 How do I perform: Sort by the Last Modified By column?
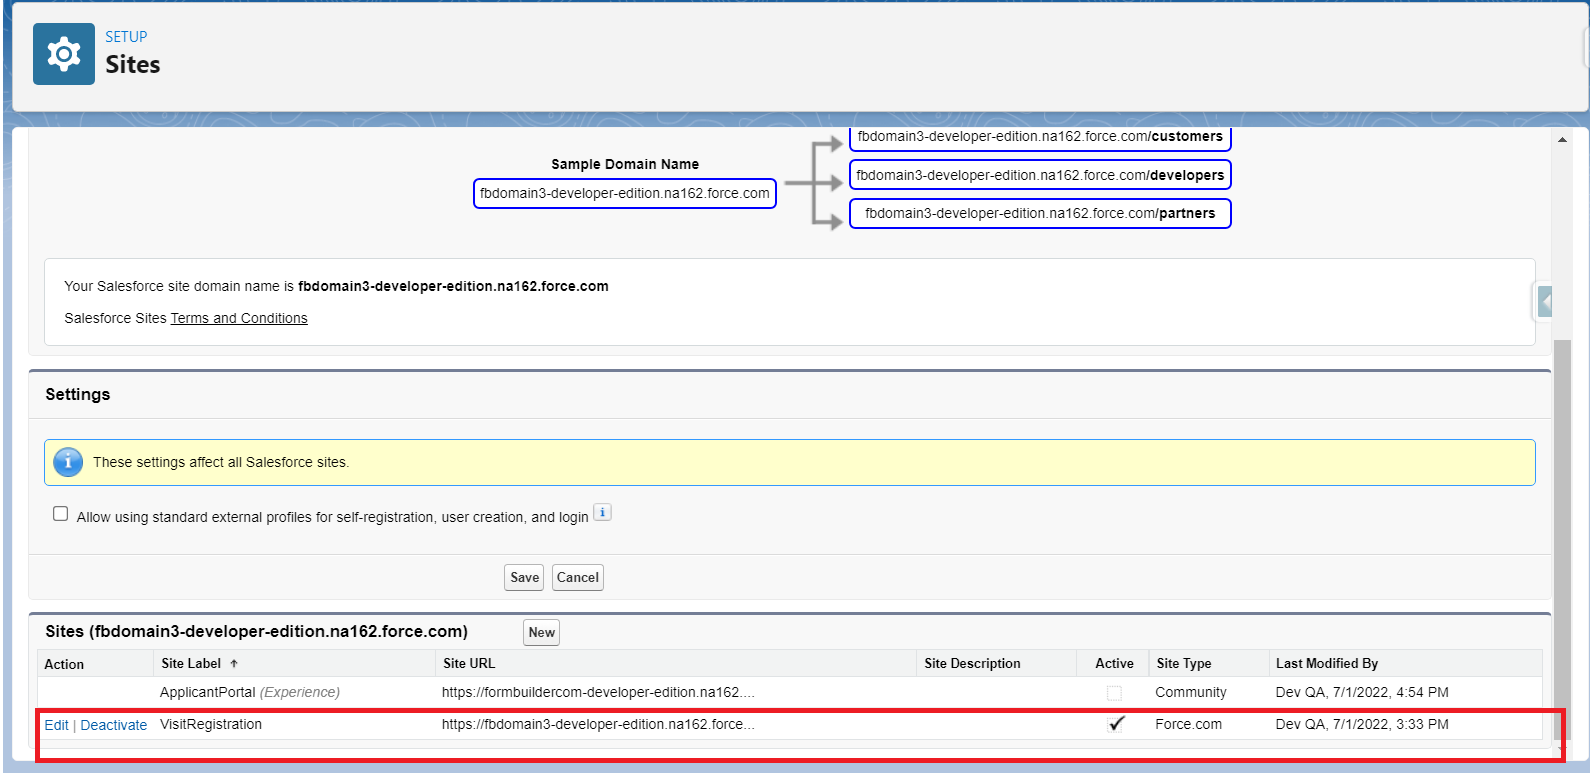[x=1326, y=664]
